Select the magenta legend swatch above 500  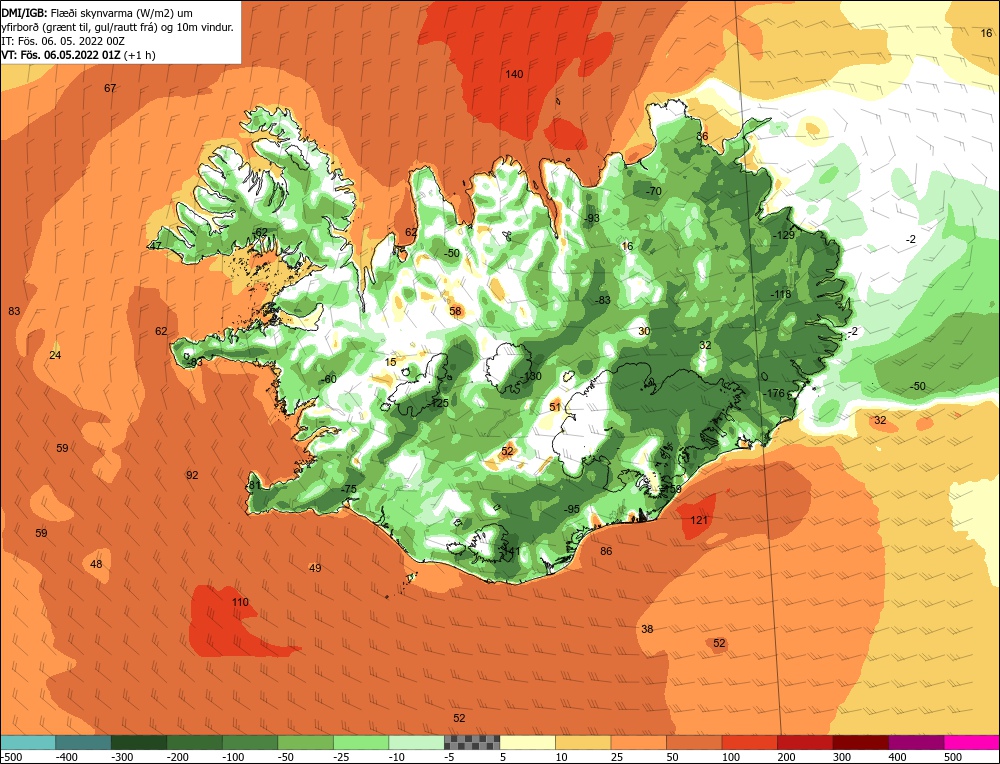pos(972,742)
